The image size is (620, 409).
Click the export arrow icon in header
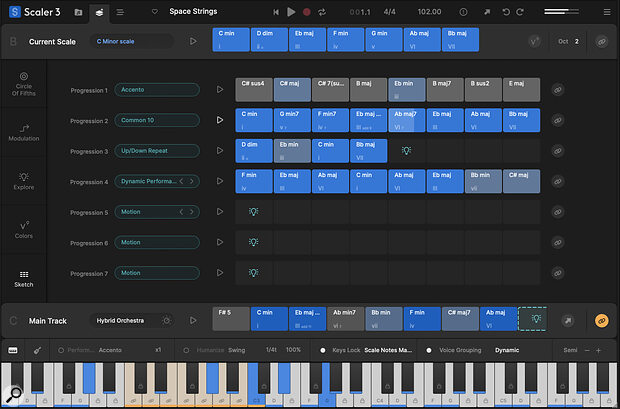487,12
